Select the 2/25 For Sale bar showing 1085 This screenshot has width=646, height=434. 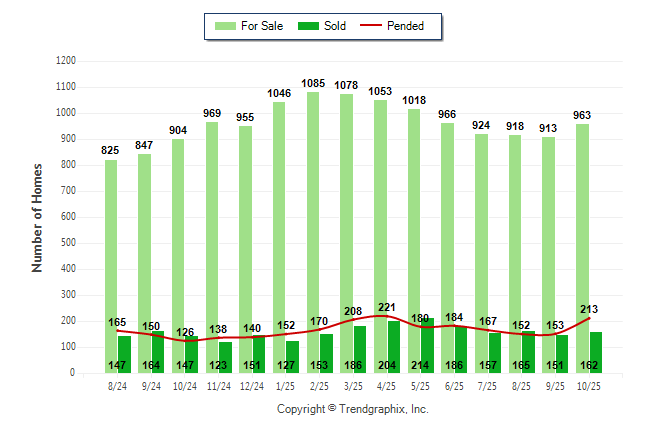tap(313, 220)
